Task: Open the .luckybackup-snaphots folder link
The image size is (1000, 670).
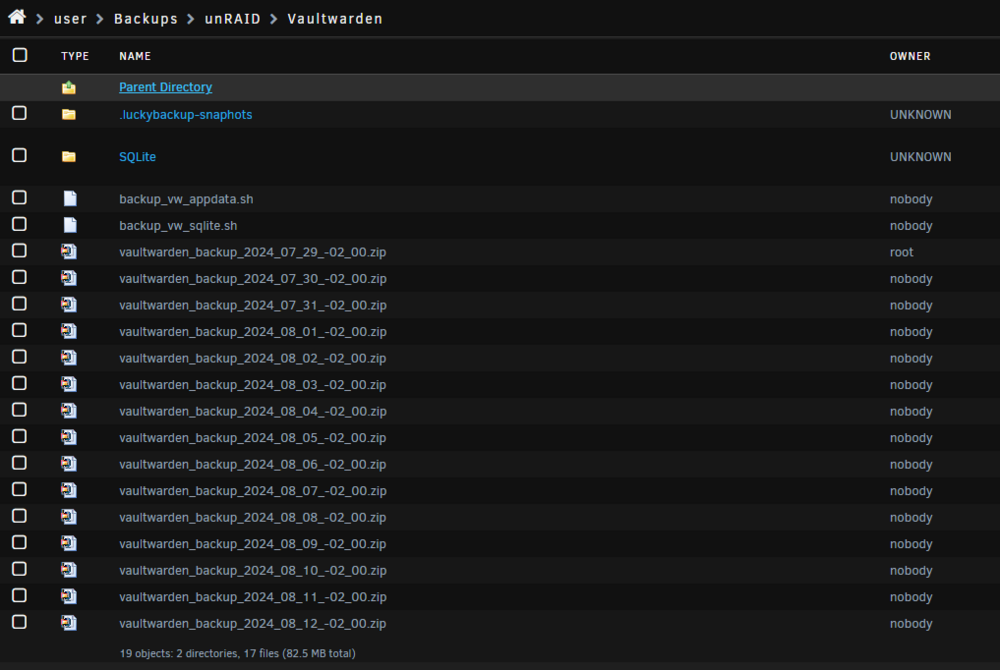Action: click(x=186, y=115)
